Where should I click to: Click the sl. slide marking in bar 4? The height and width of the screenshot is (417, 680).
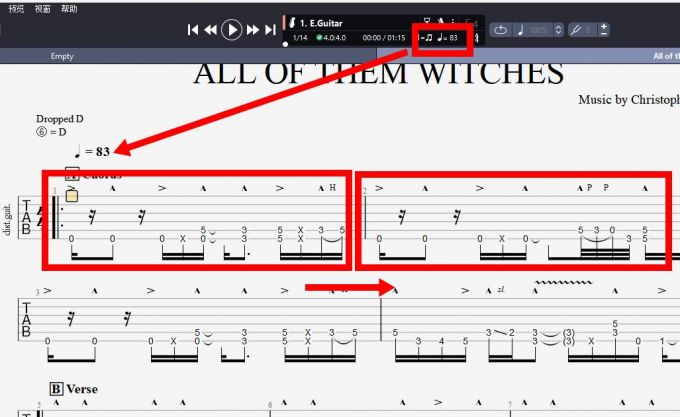[x=501, y=290]
